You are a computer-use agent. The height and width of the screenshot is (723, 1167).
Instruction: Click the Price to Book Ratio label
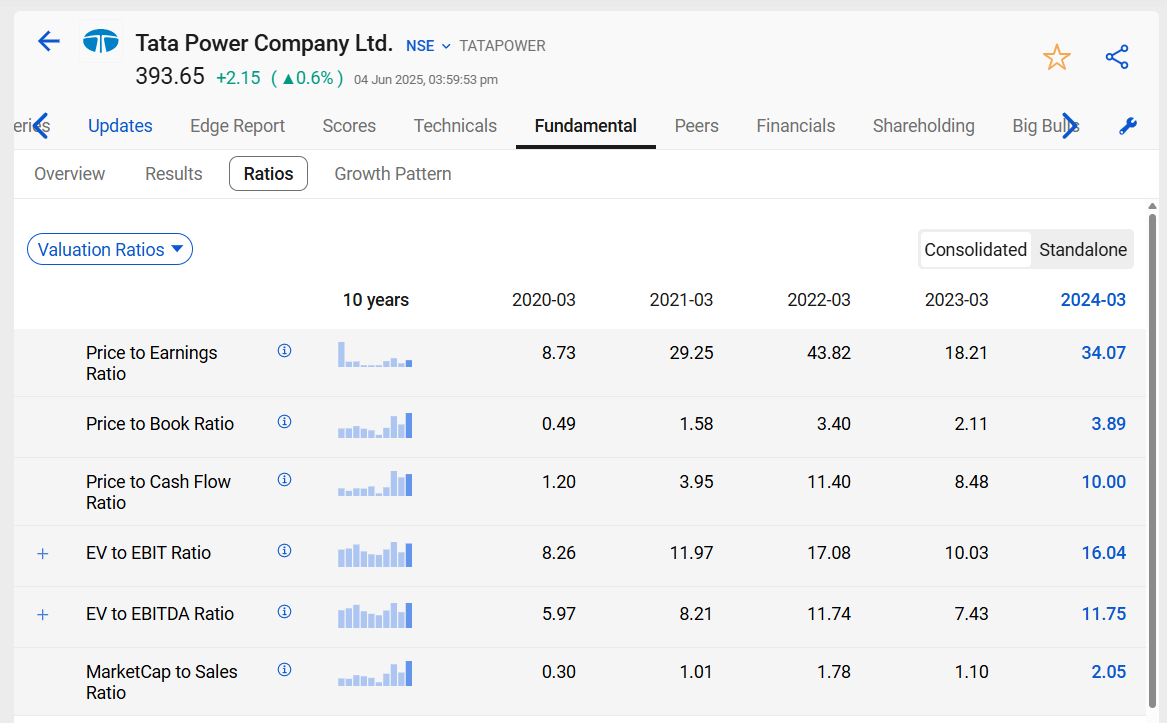[x=160, y=424]
